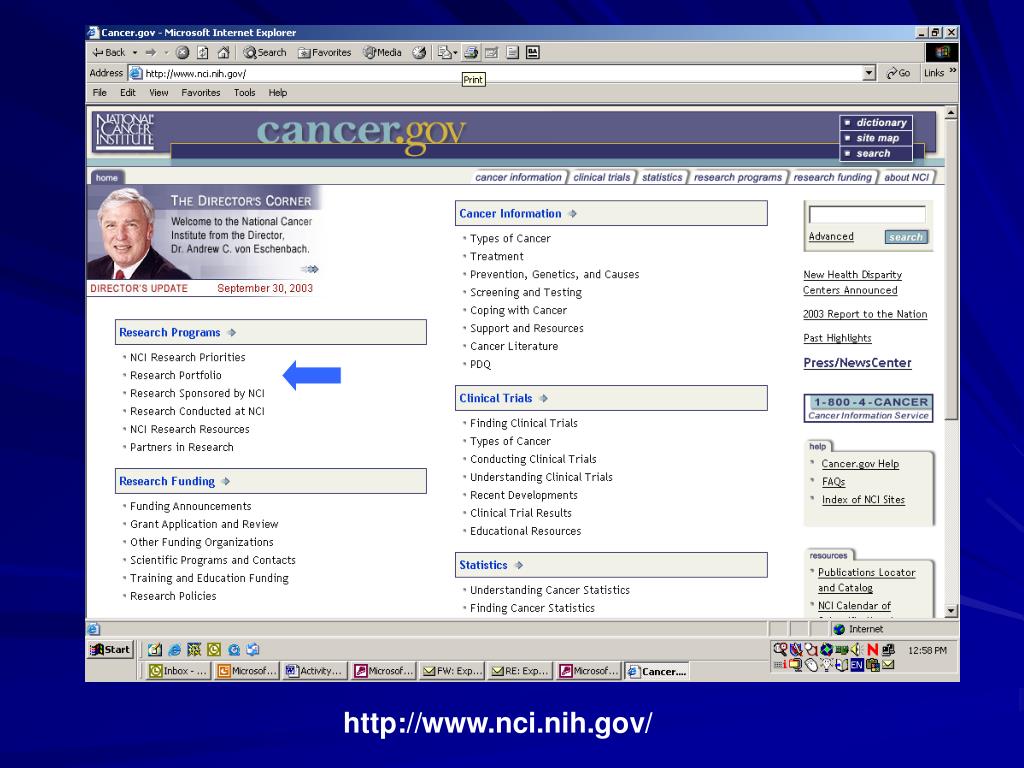Viewport: 1024px width, 768px height.
Task: Select the cancer information tab
Action: coord(518,177)
